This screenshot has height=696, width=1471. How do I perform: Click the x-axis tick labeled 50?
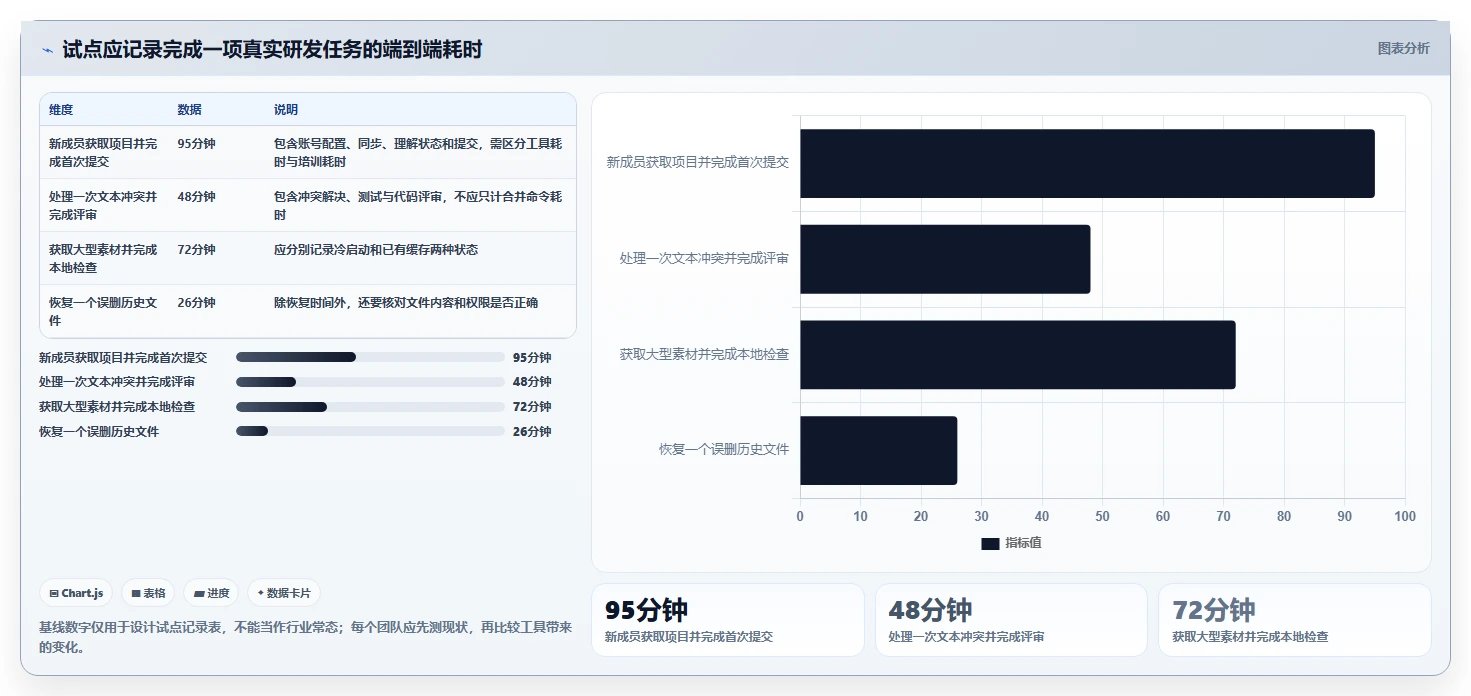point(1102,517)
